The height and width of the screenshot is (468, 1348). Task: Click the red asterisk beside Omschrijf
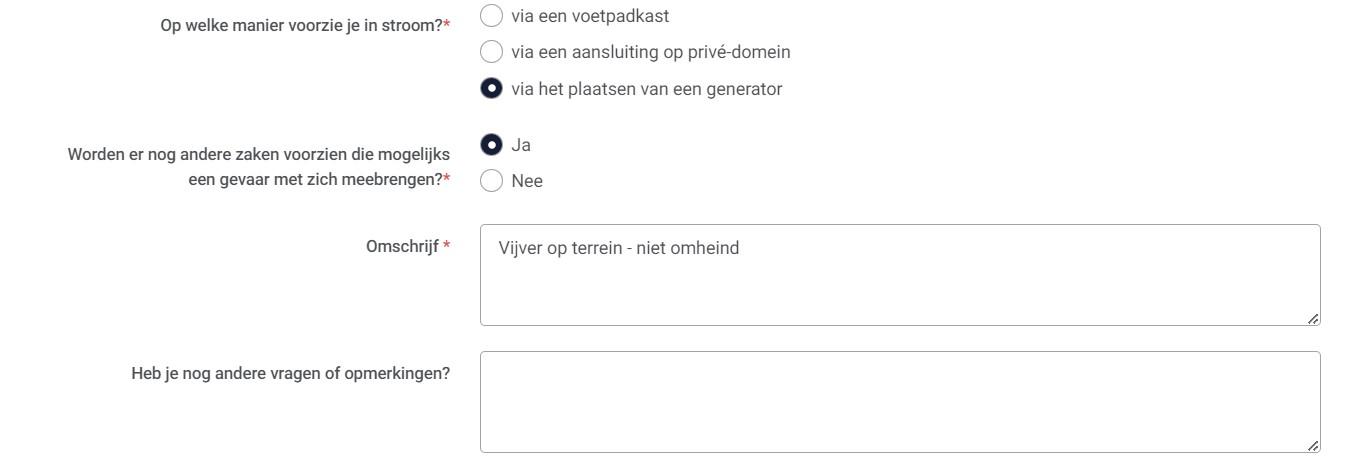tap(446, 247)
